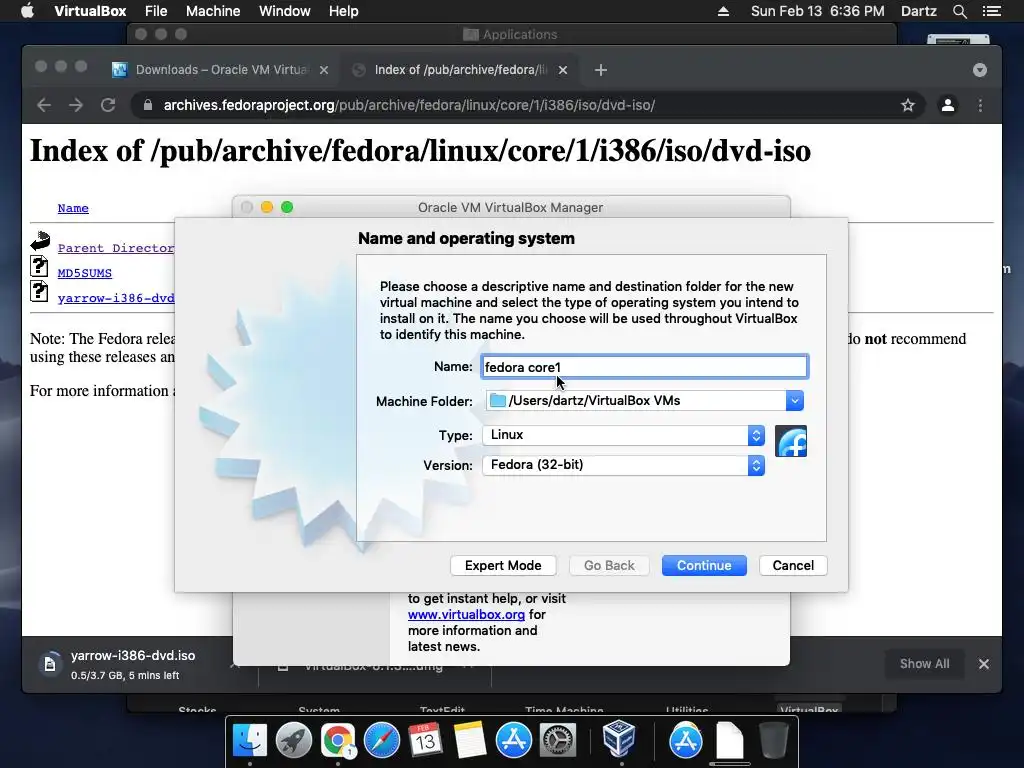This screenshot has height=768, width=1024.
Task: Bookmark this page with the star icon
Action: click(908, 105)
